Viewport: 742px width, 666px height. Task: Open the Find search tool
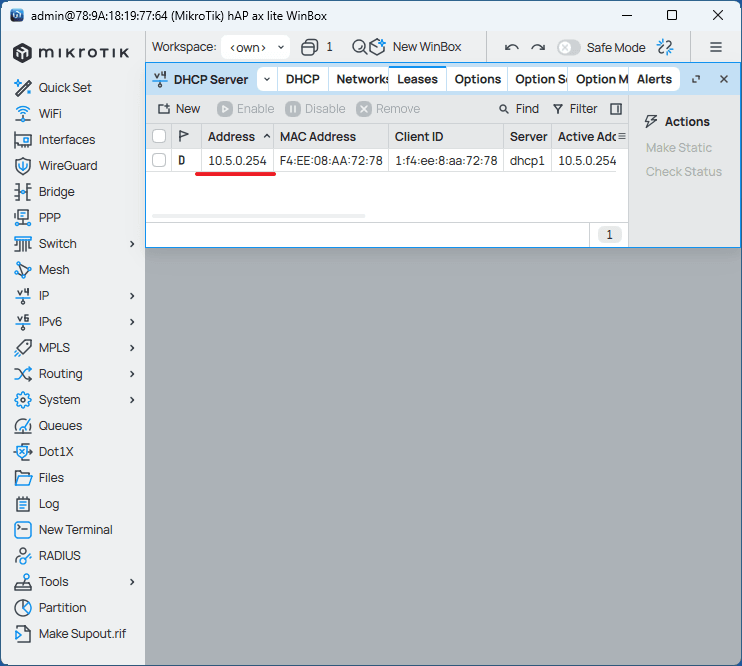point(519,109)
